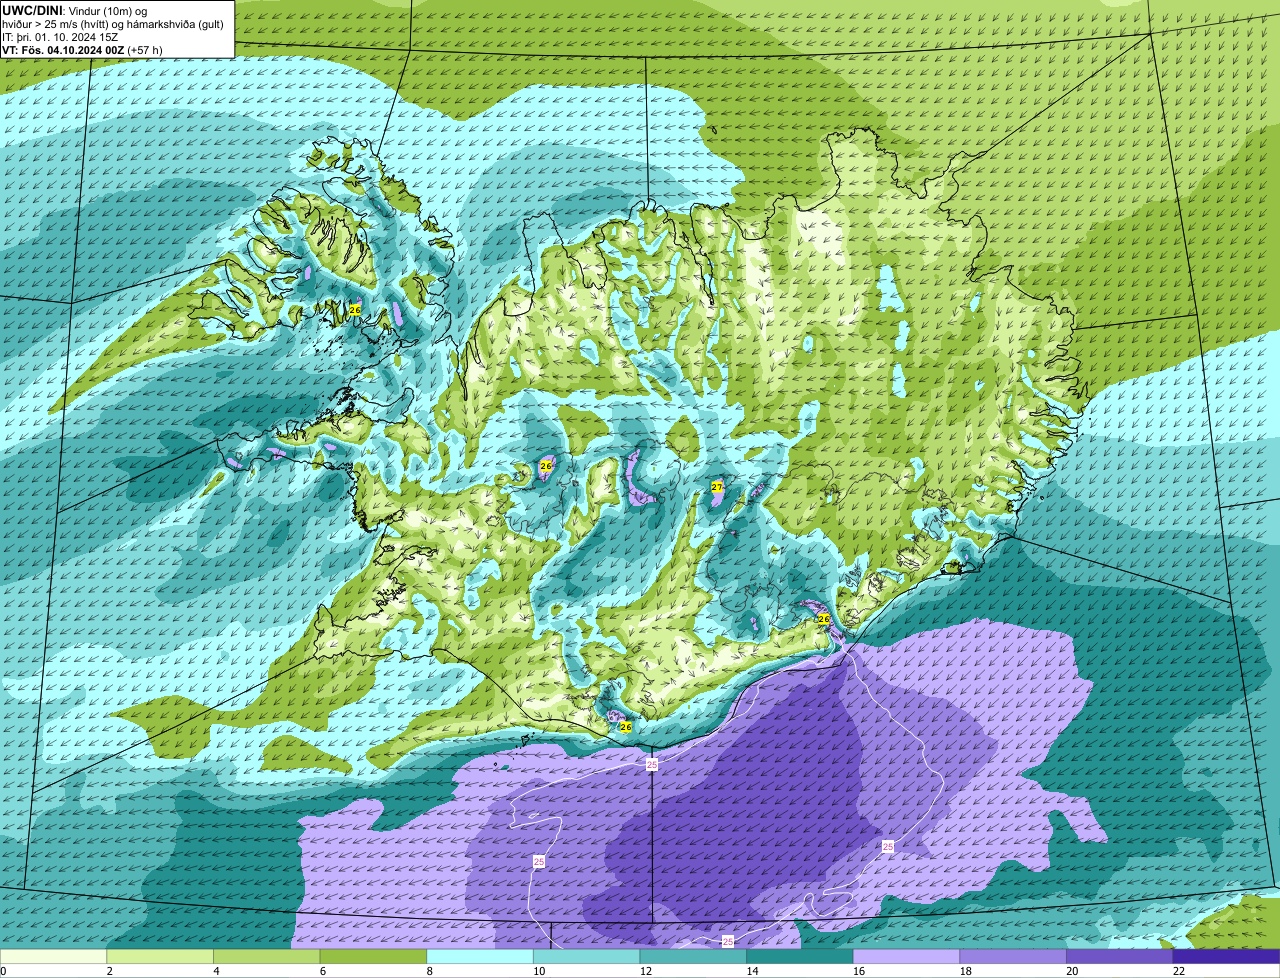Pick the olive green 6–8 m/s swatch
The height and width of the screenshot is (978, 1280).
[373, 956]
